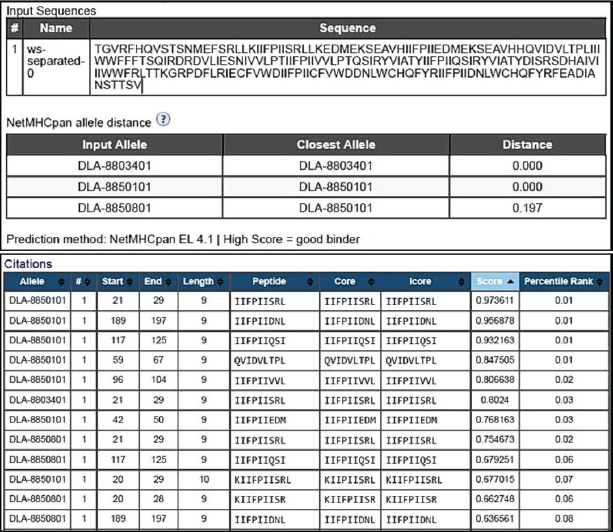Sort by the # column header
Screen dimensions: 613x532
pos(76,282)
